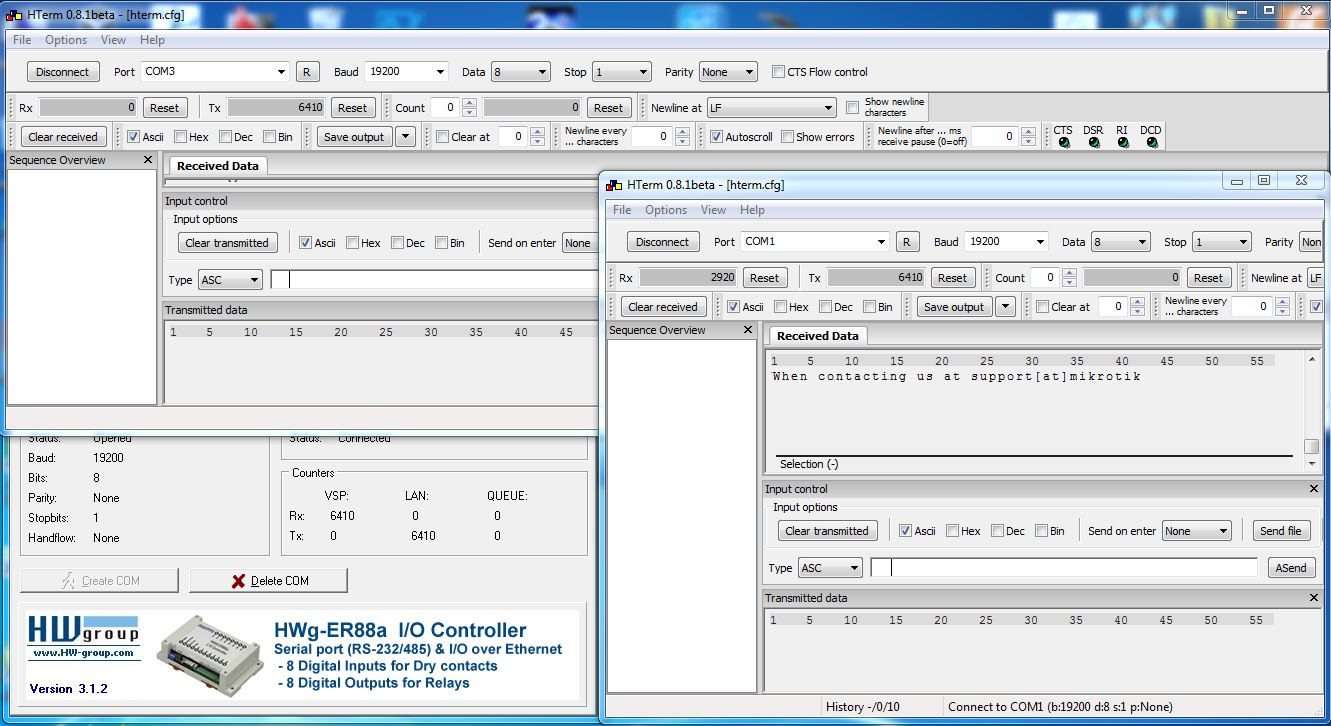Click the DCD status LED indicator
1331x726 pixels.
[1152, 143]
